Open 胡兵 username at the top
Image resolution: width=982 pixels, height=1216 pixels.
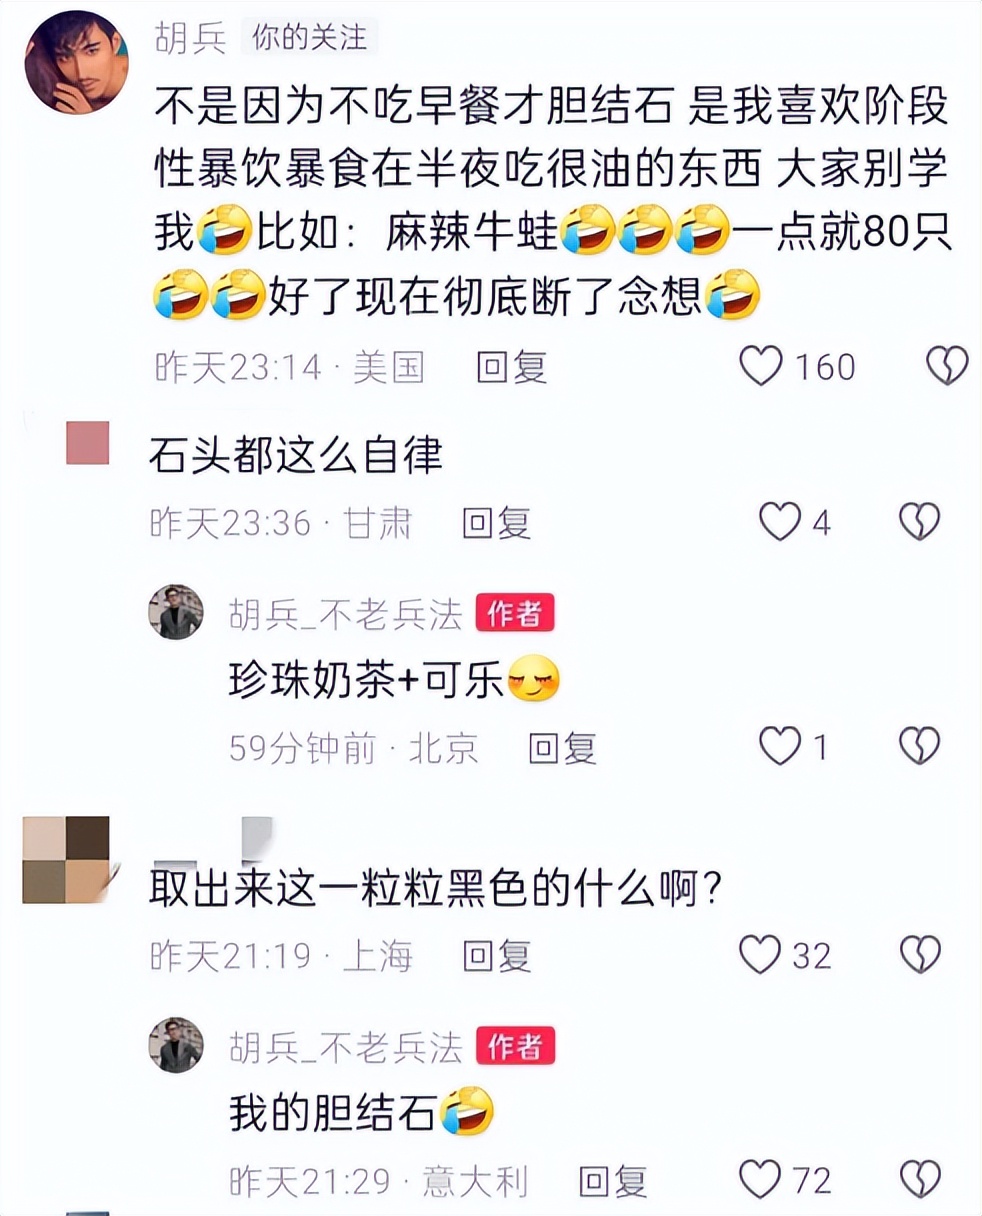pos(190,38)
